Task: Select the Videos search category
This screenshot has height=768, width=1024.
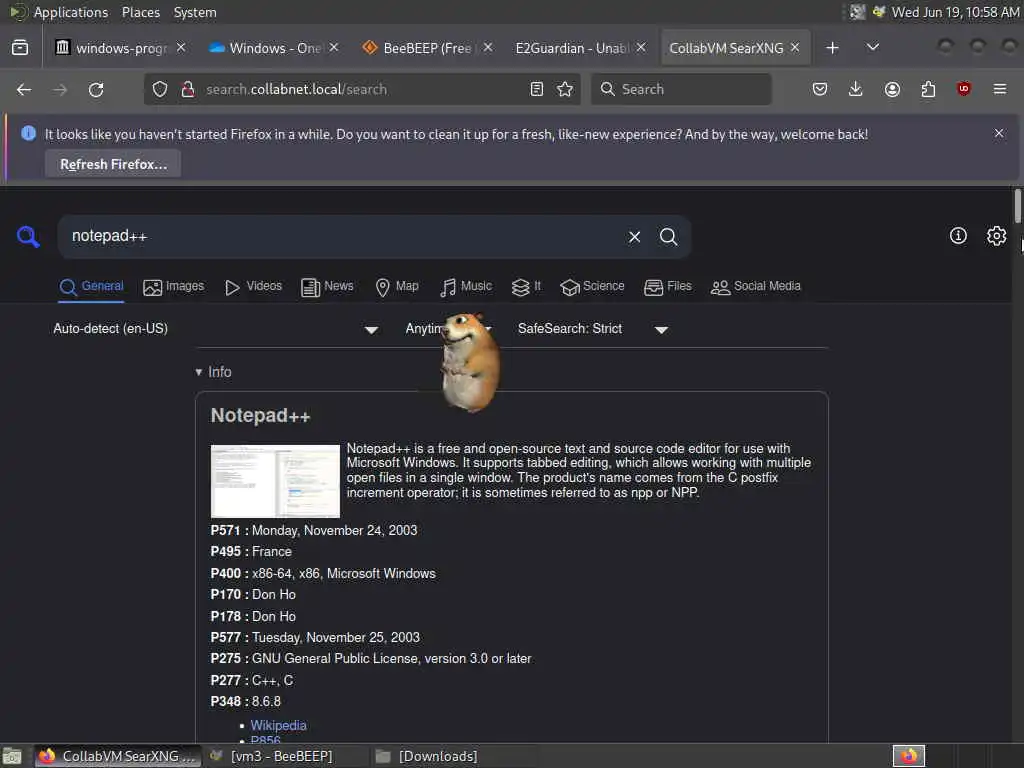Action: click(x=253, y=287)
